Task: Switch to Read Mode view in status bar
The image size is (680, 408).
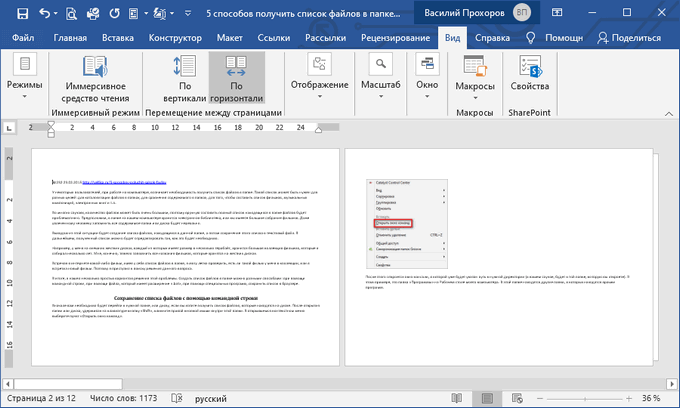Action: pos(457,398)
